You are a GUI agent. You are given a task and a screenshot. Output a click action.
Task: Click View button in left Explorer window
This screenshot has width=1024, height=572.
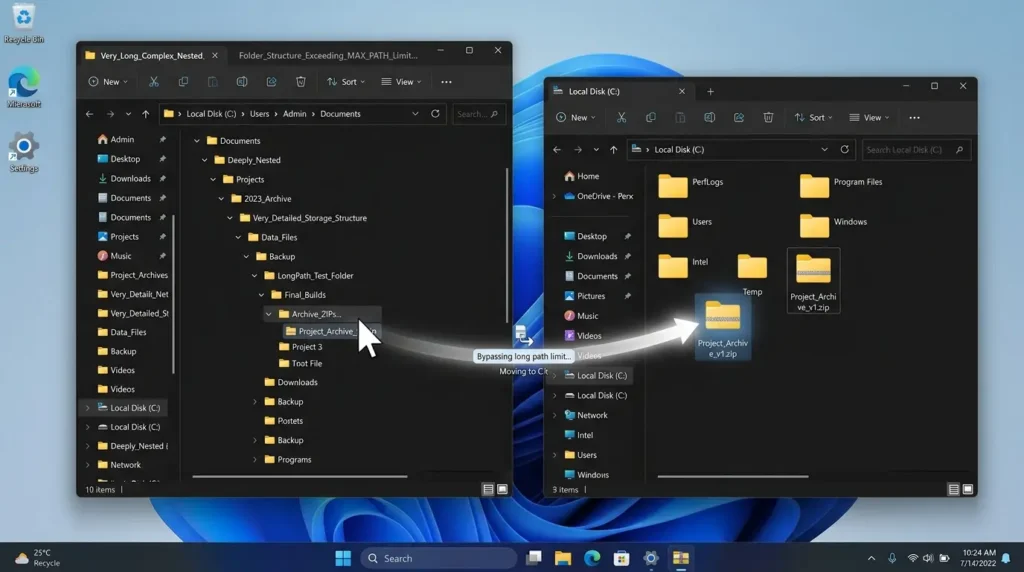point(402,82)
